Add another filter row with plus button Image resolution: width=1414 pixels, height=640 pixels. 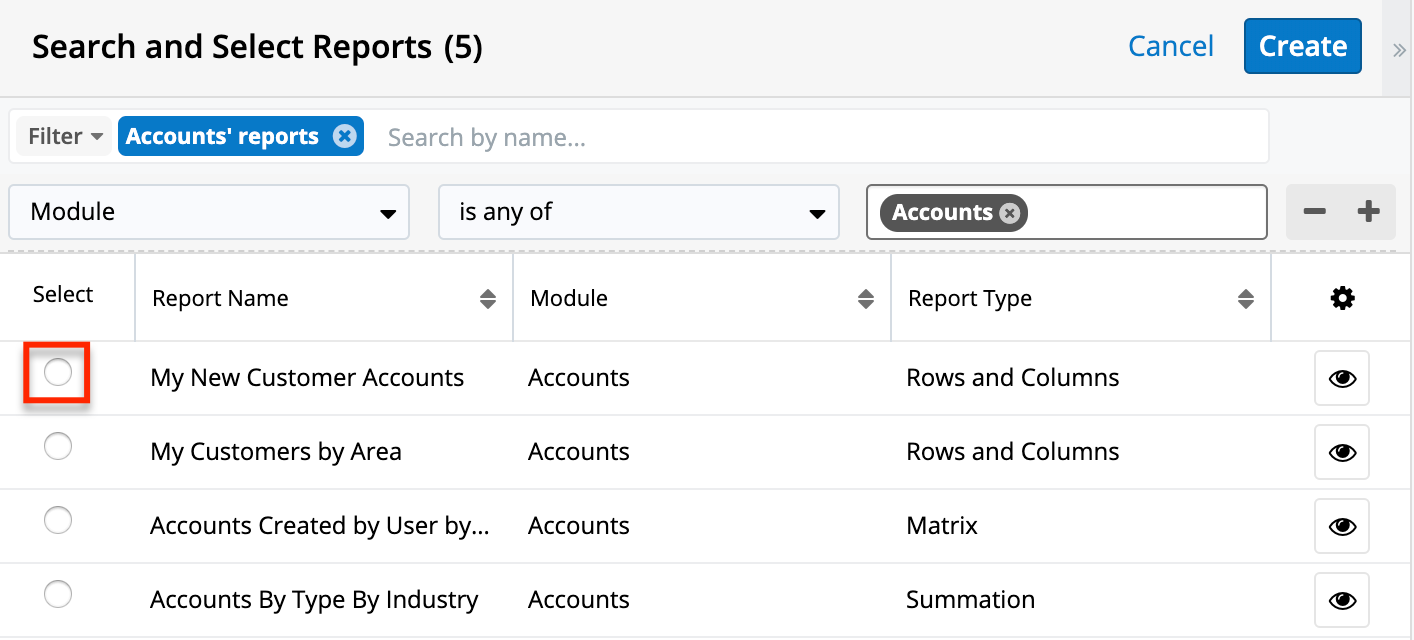coord(1368,212)
